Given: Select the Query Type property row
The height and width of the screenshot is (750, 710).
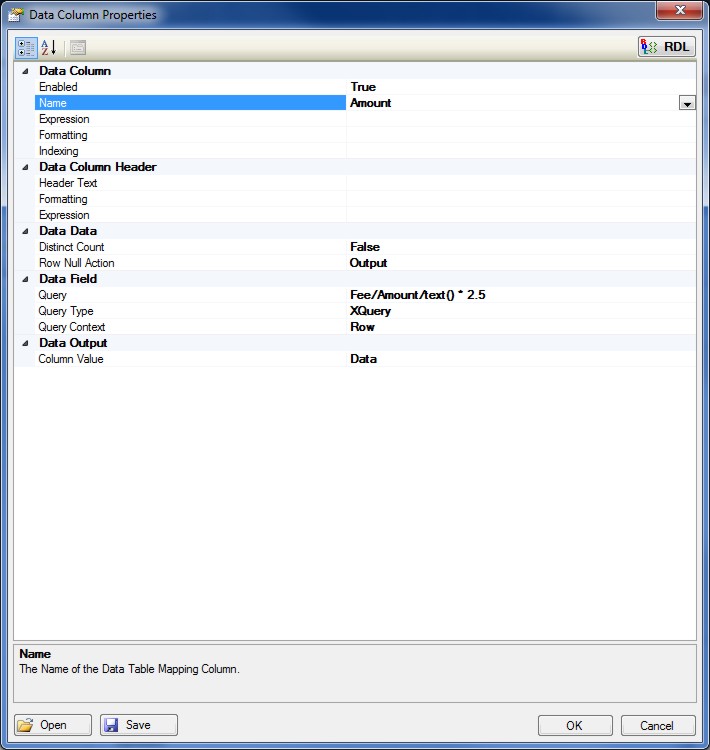Looking at the screenshot, I should [x=65, y=311].
